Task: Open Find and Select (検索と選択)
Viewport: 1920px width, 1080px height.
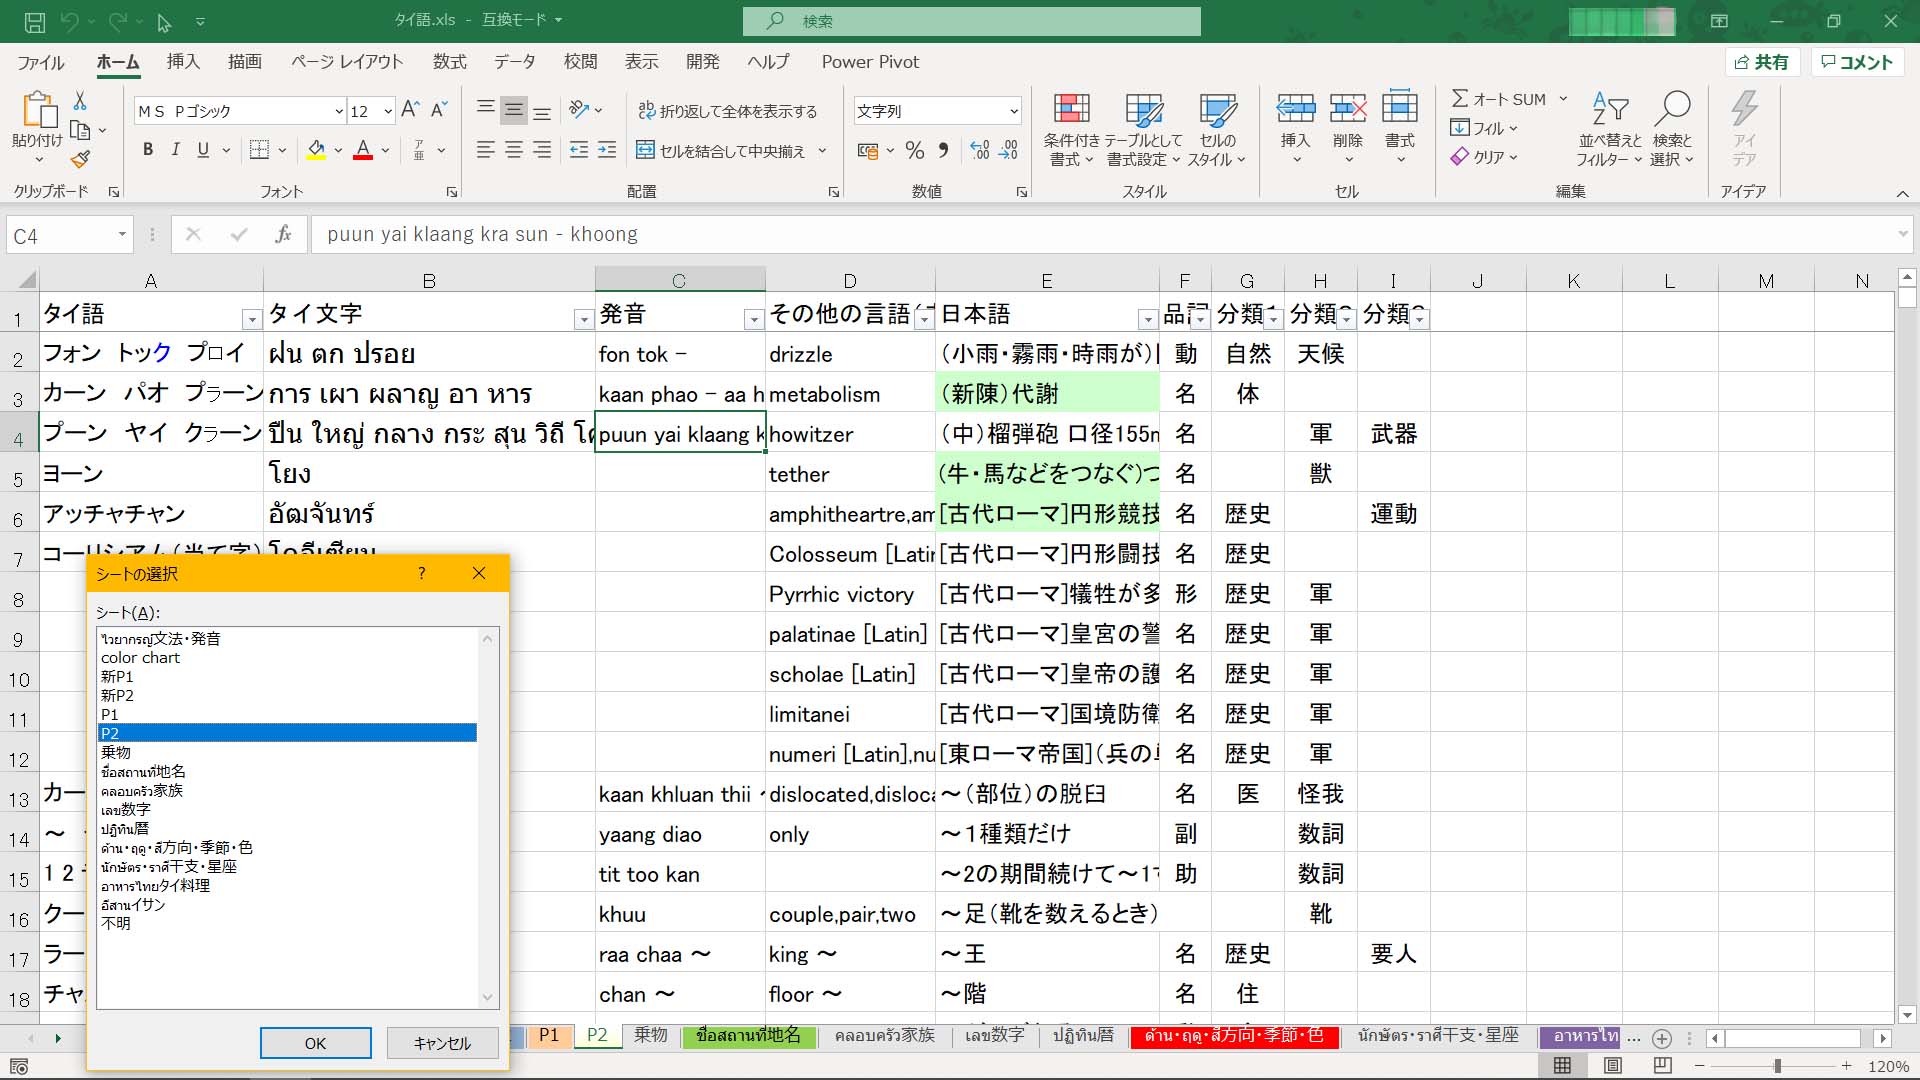Action: [x=1672, y=130]
